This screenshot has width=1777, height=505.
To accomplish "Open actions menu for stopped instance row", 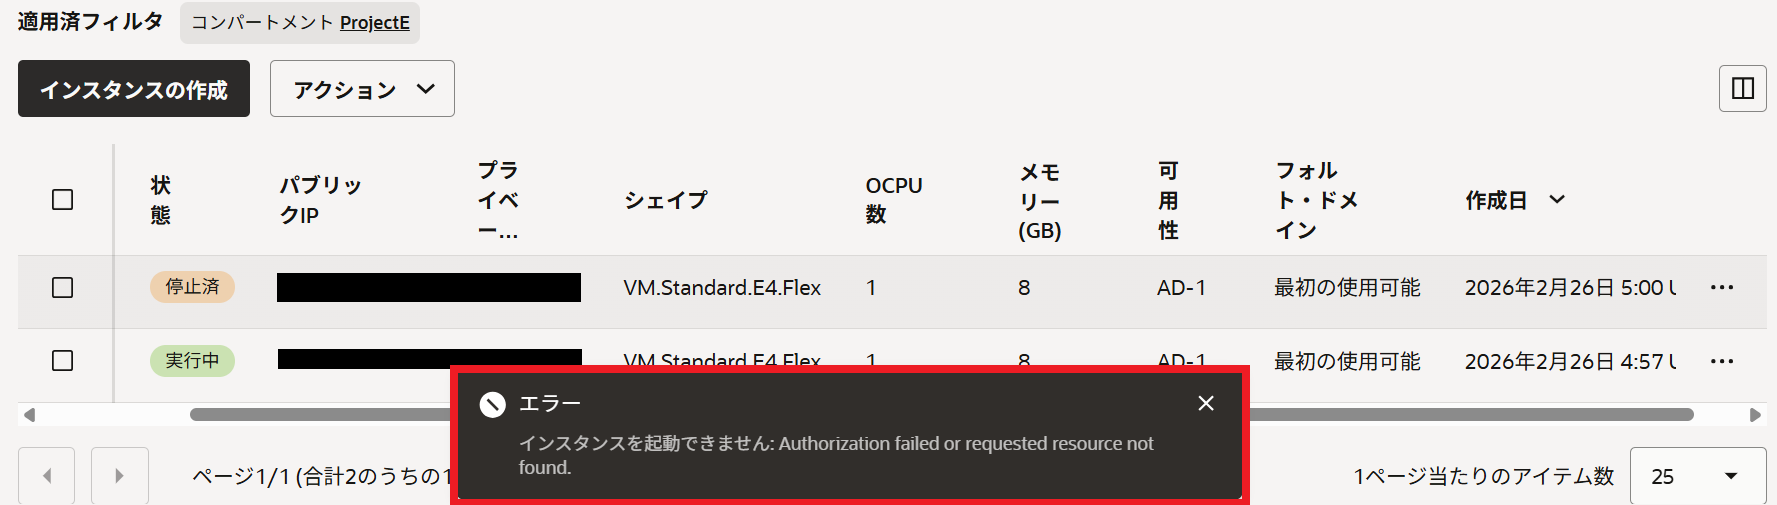I will (1721, 288).
